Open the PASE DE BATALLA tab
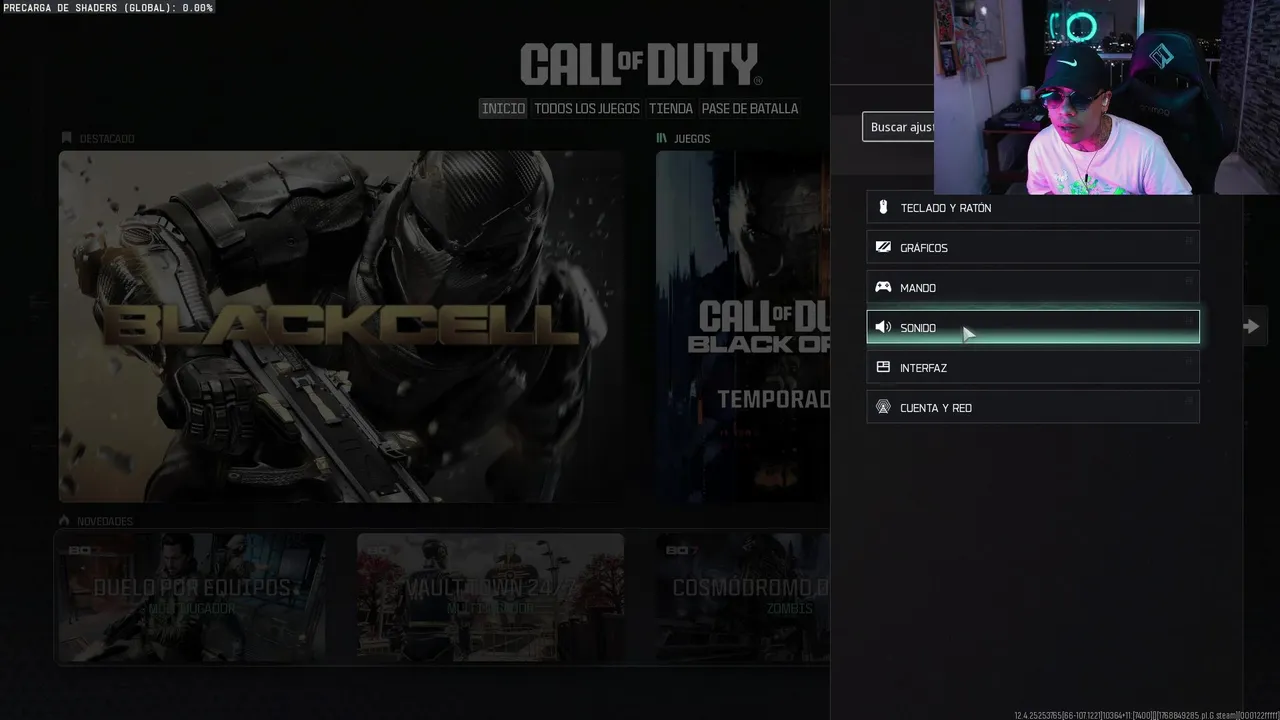The width and height of the screenshot is (1280, 720). (x=750, y=108)
